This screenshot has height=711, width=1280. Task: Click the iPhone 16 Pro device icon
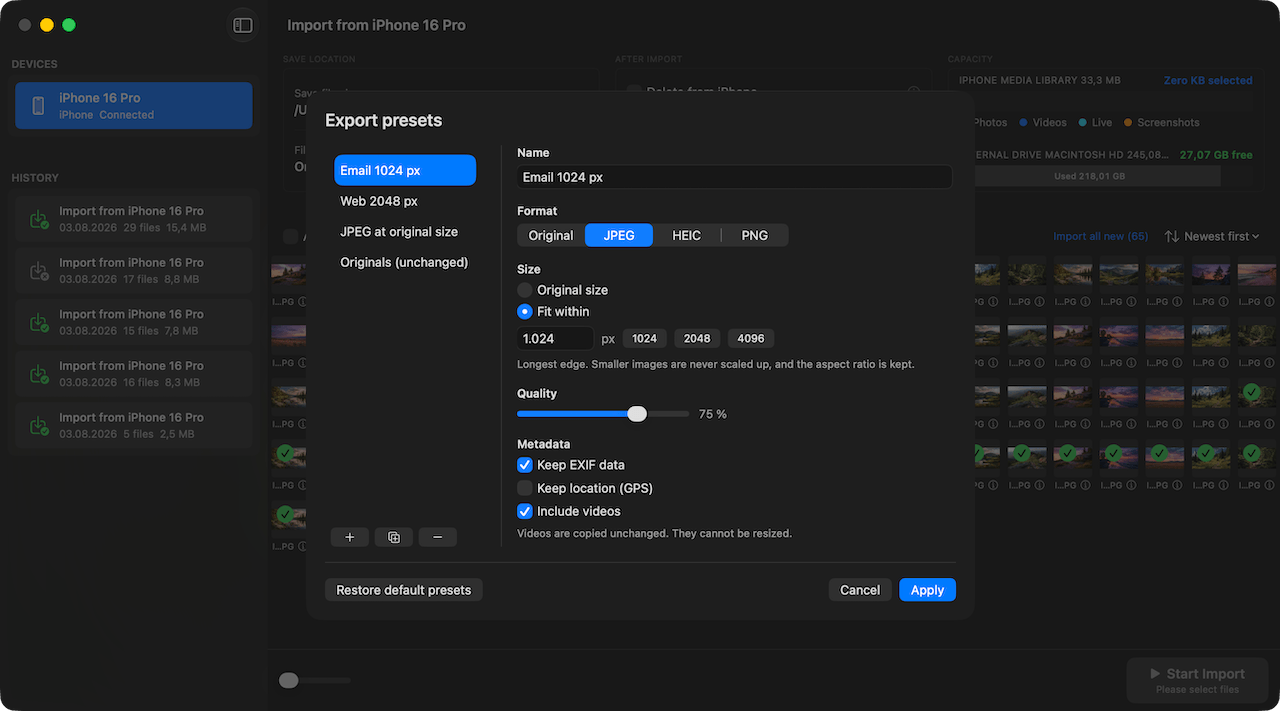click(x=38, y=106)
